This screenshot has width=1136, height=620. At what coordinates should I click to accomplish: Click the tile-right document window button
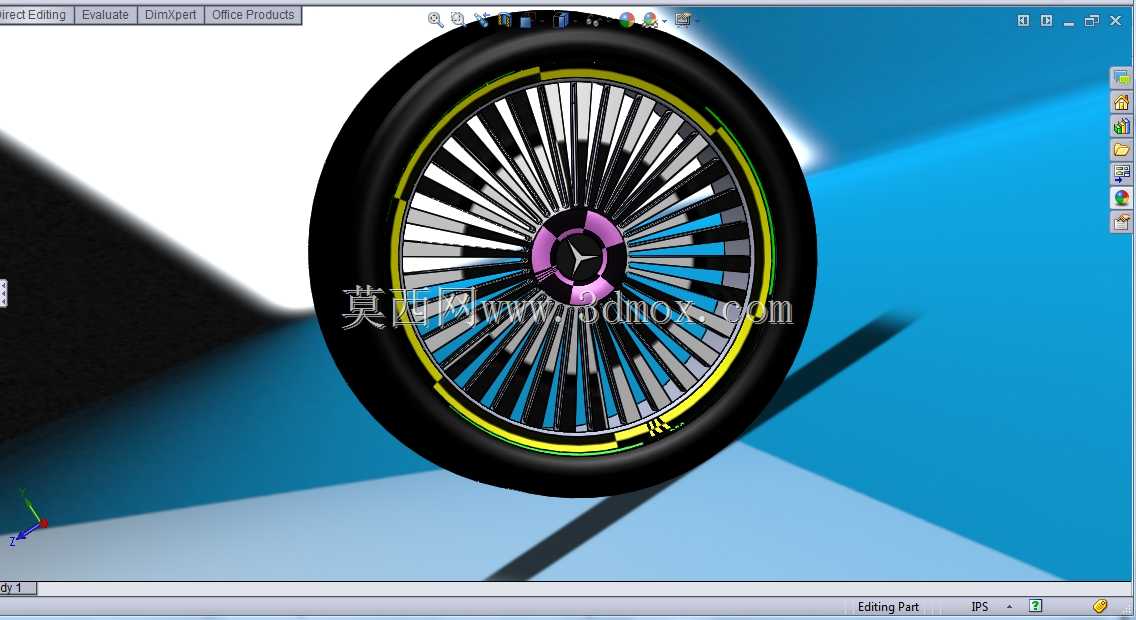tap(1046, 21)
